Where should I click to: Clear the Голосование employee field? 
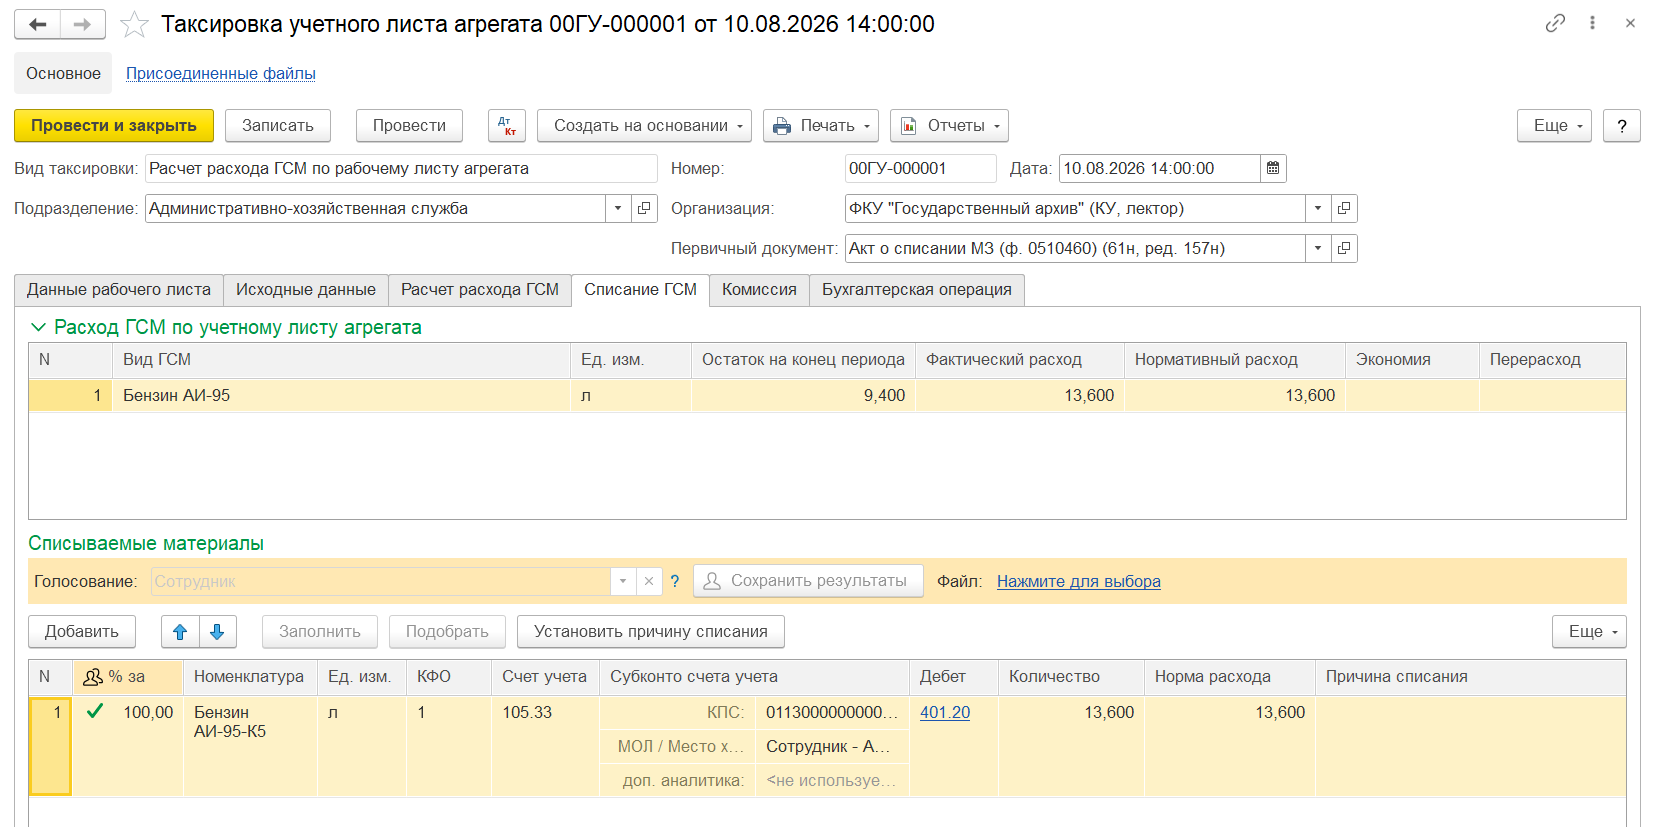tap(649, 582)
